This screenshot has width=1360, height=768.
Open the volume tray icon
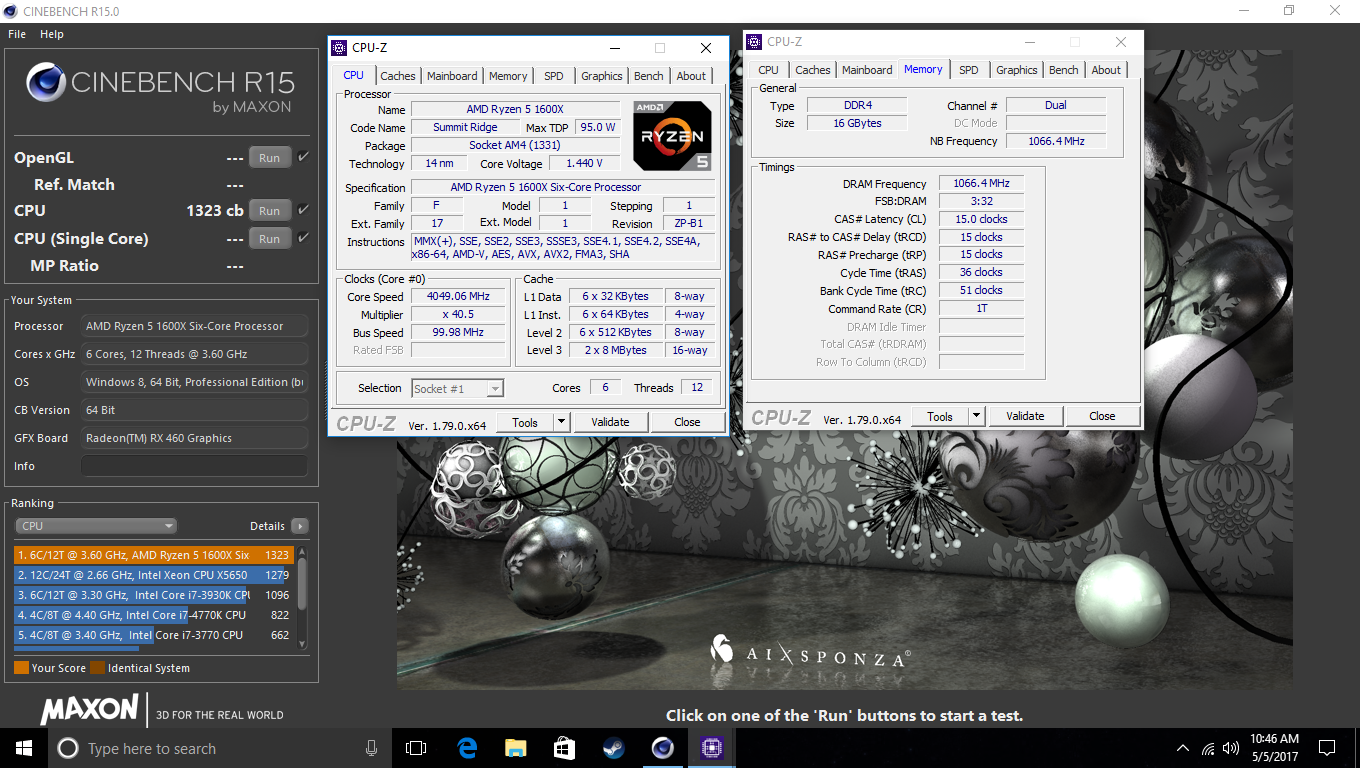(x=1231, y=748)
